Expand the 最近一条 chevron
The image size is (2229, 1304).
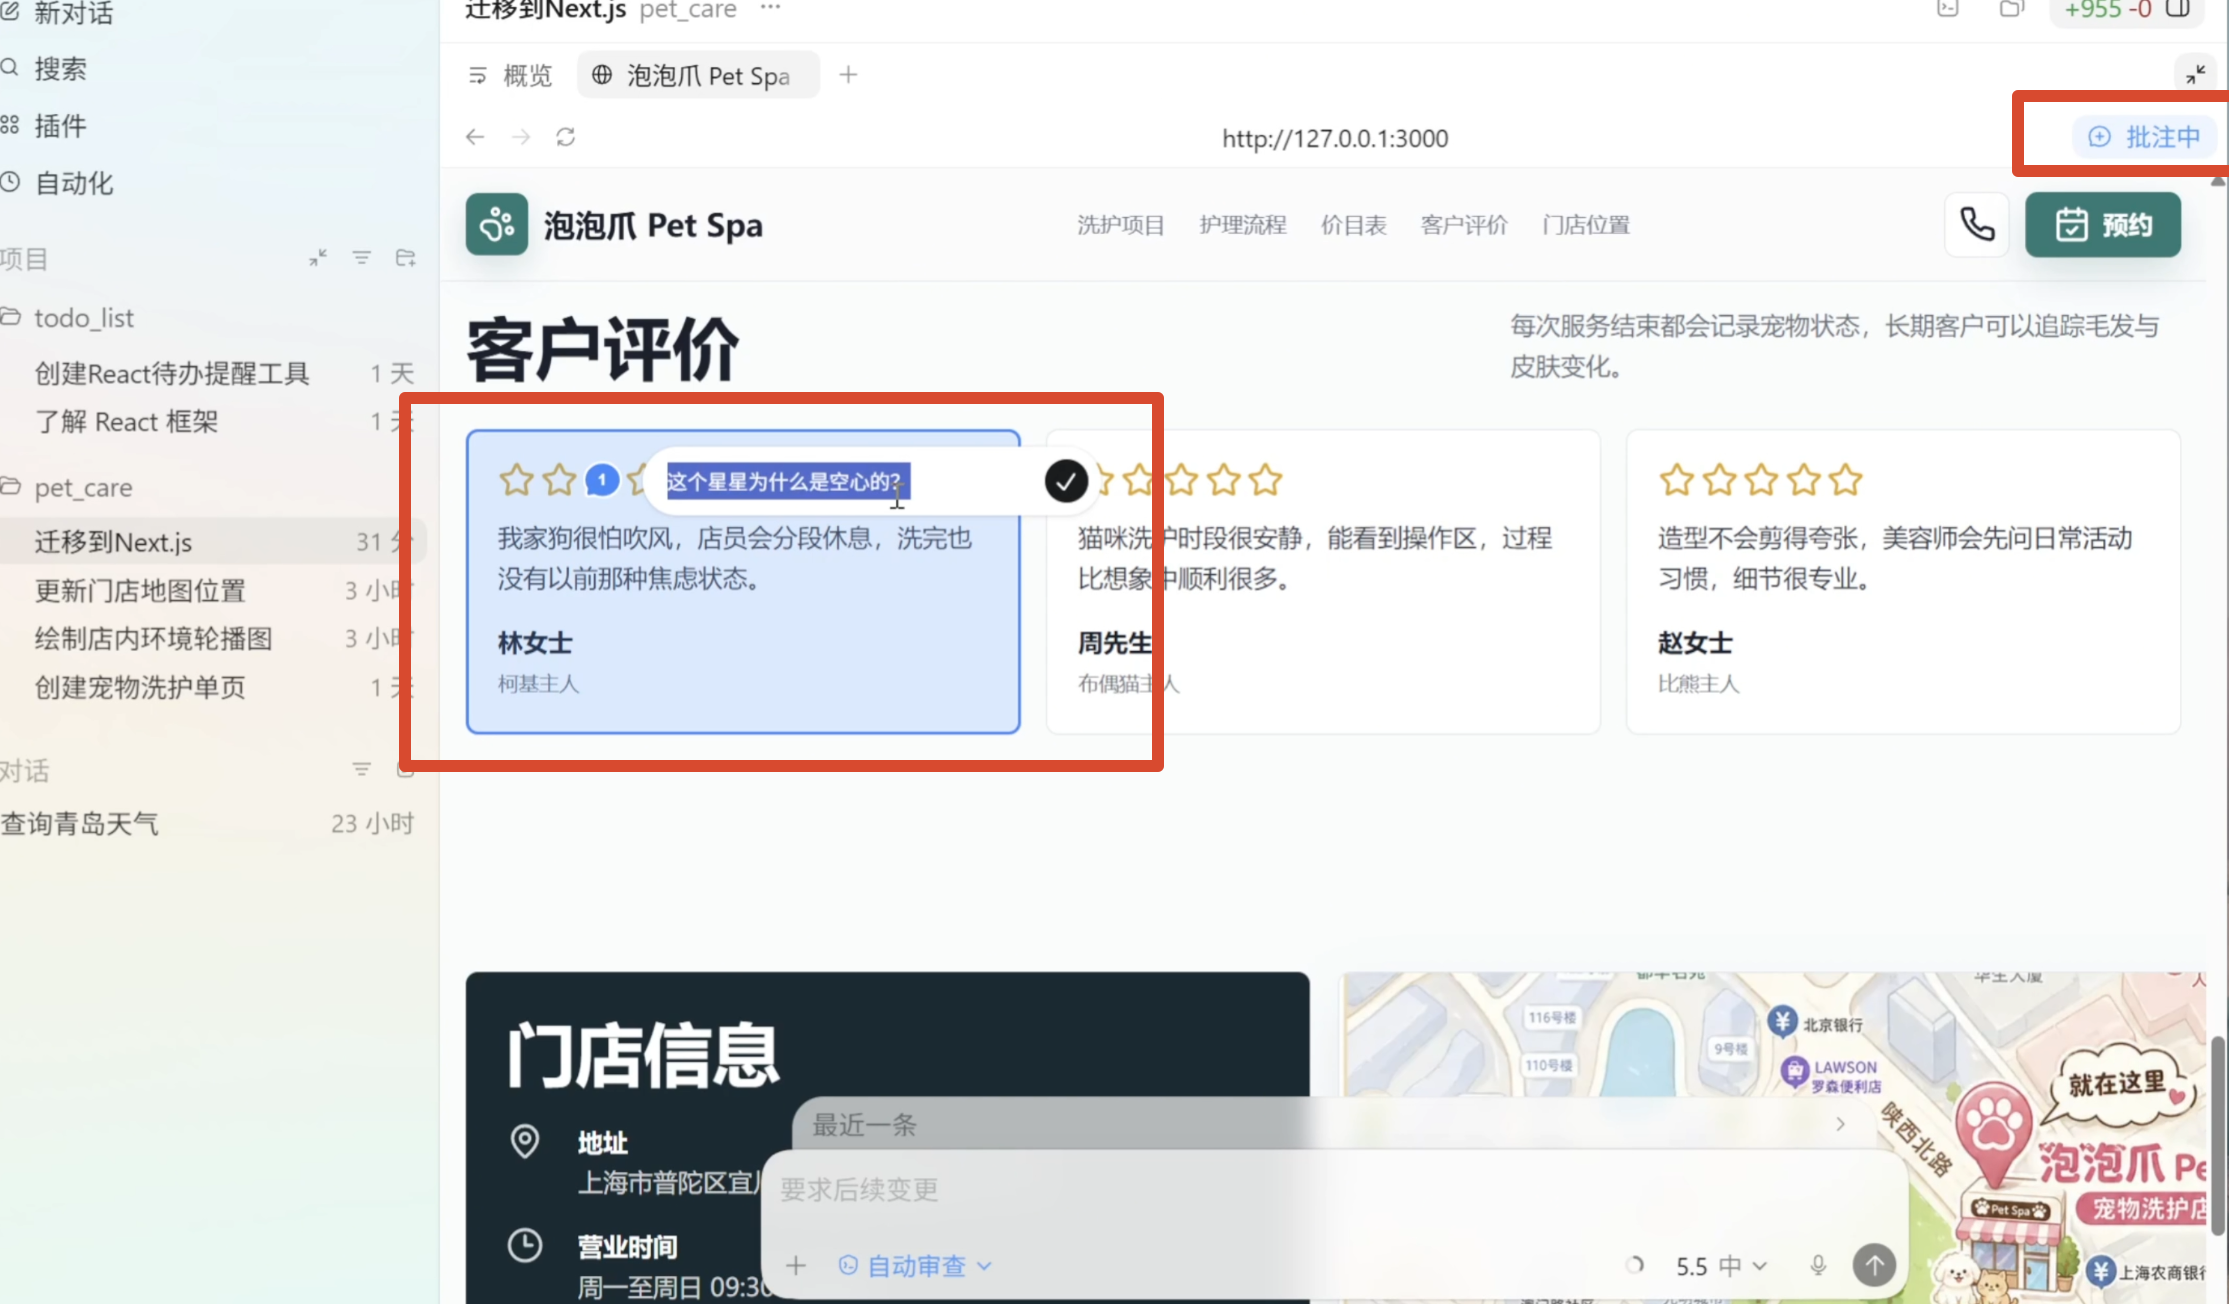click(1840, 1124)
